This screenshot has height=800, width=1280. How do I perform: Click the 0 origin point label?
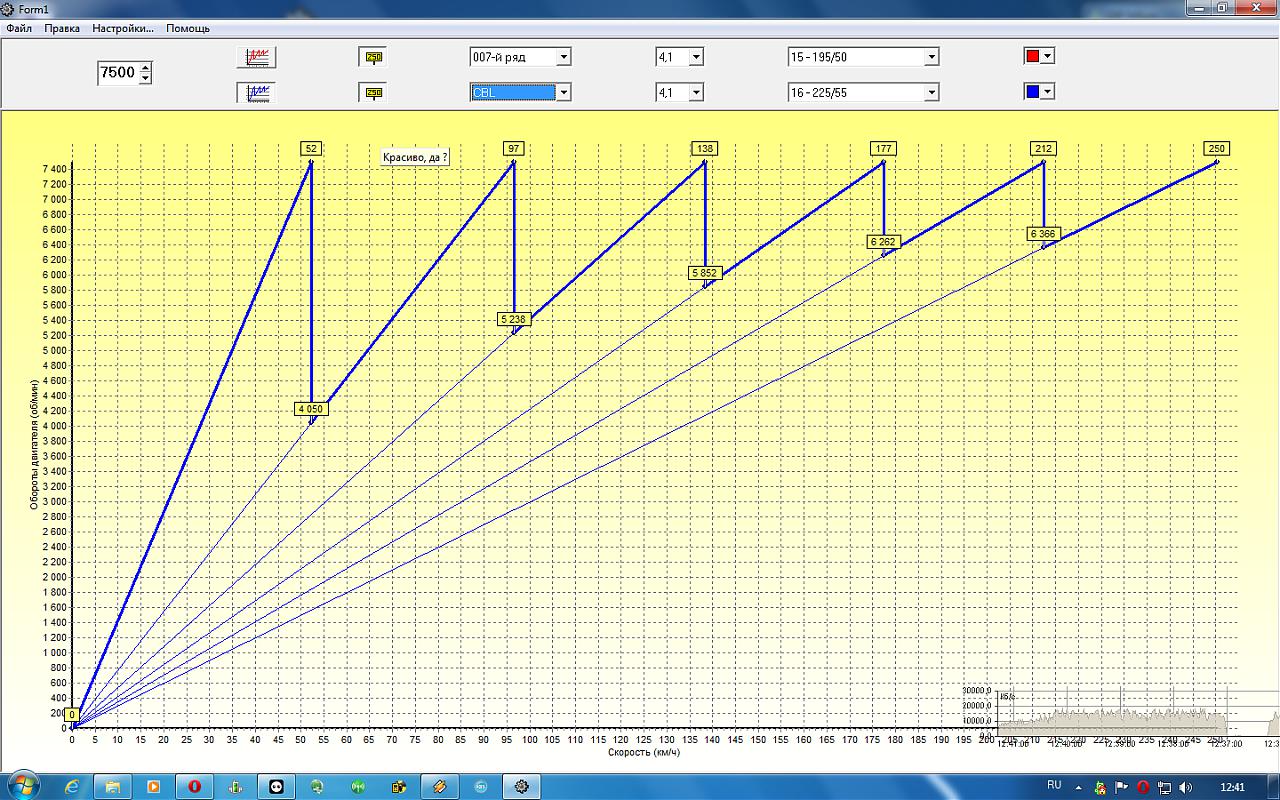pyautogui.click(x=72, y=714)
